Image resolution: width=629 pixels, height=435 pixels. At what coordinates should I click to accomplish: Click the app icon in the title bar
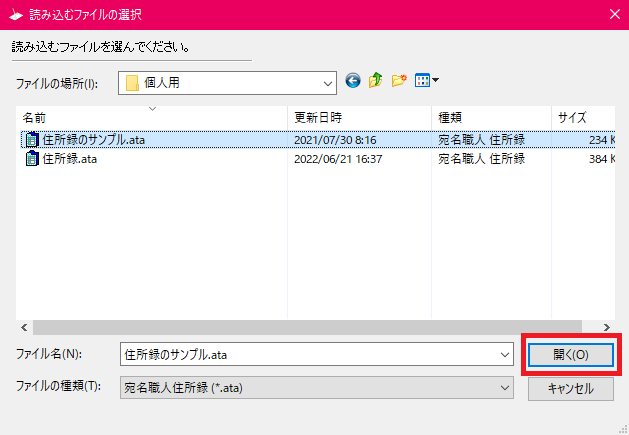coord(16,15)
